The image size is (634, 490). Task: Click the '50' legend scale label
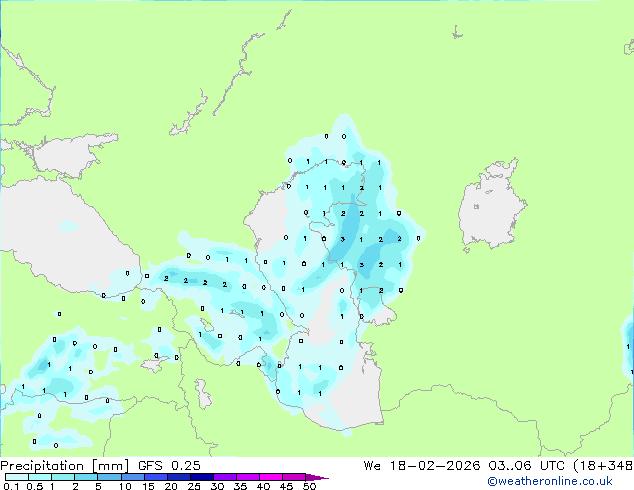click(309, 486)
